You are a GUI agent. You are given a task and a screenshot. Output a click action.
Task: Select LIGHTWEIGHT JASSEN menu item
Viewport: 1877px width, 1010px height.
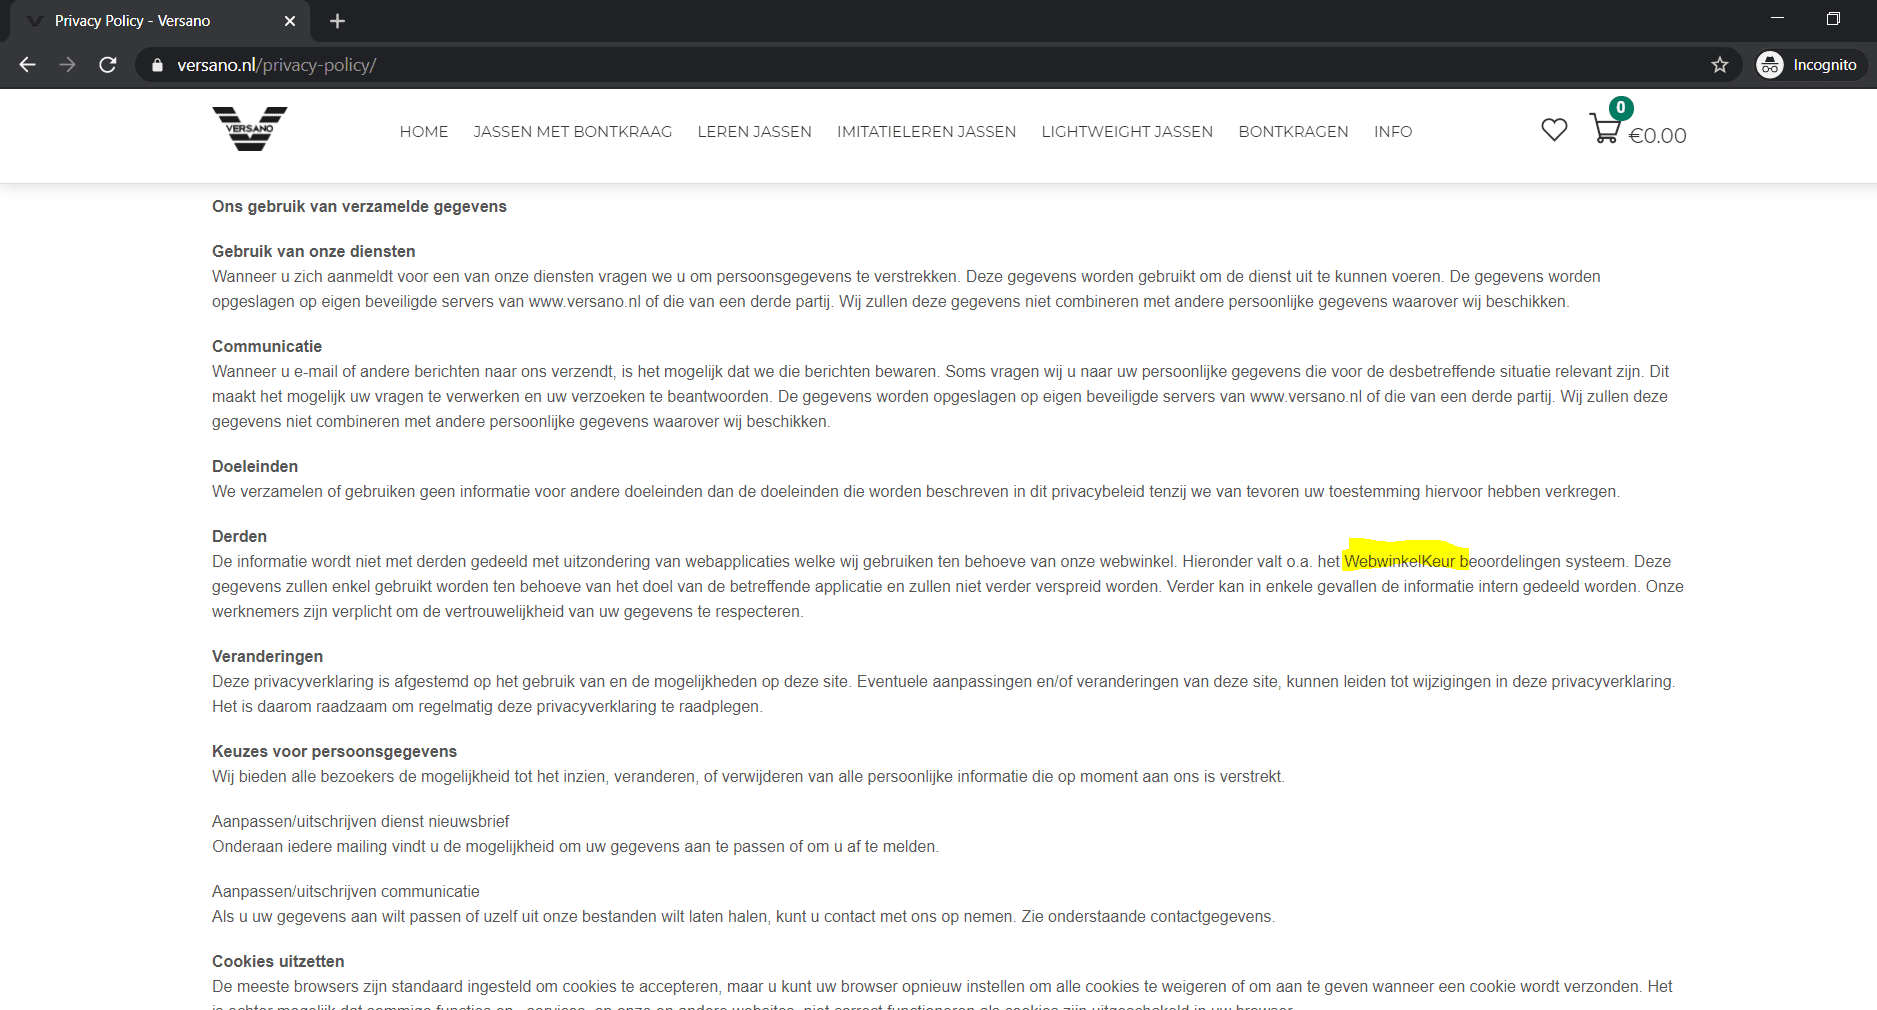[1126, 132]
